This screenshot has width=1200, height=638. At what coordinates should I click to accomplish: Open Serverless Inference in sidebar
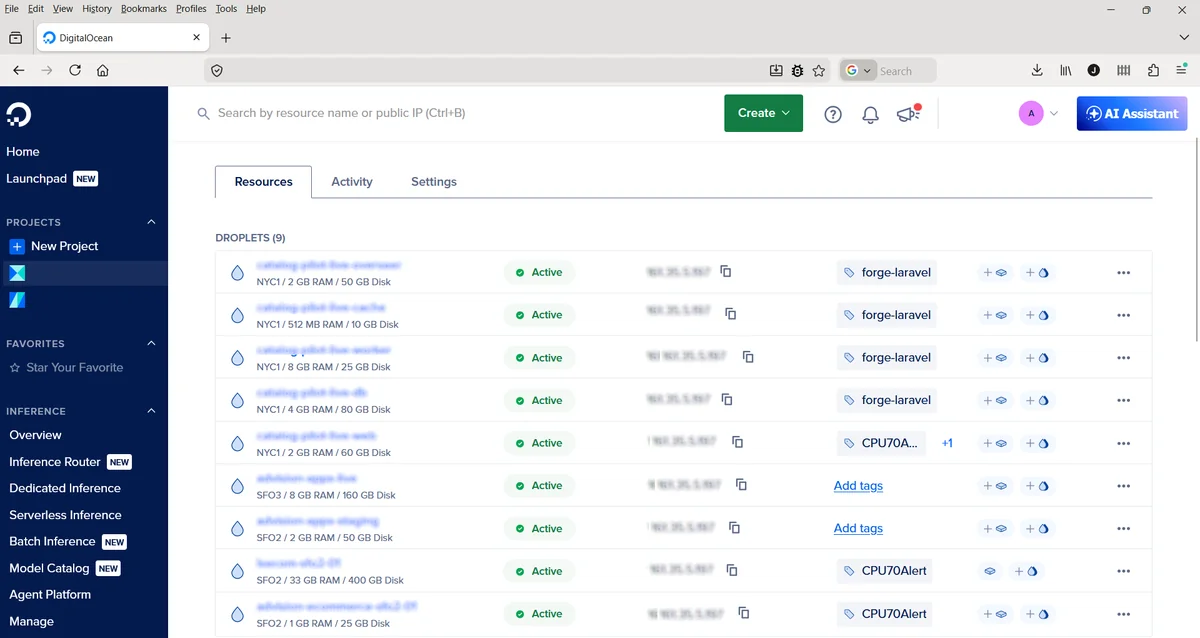66,515
